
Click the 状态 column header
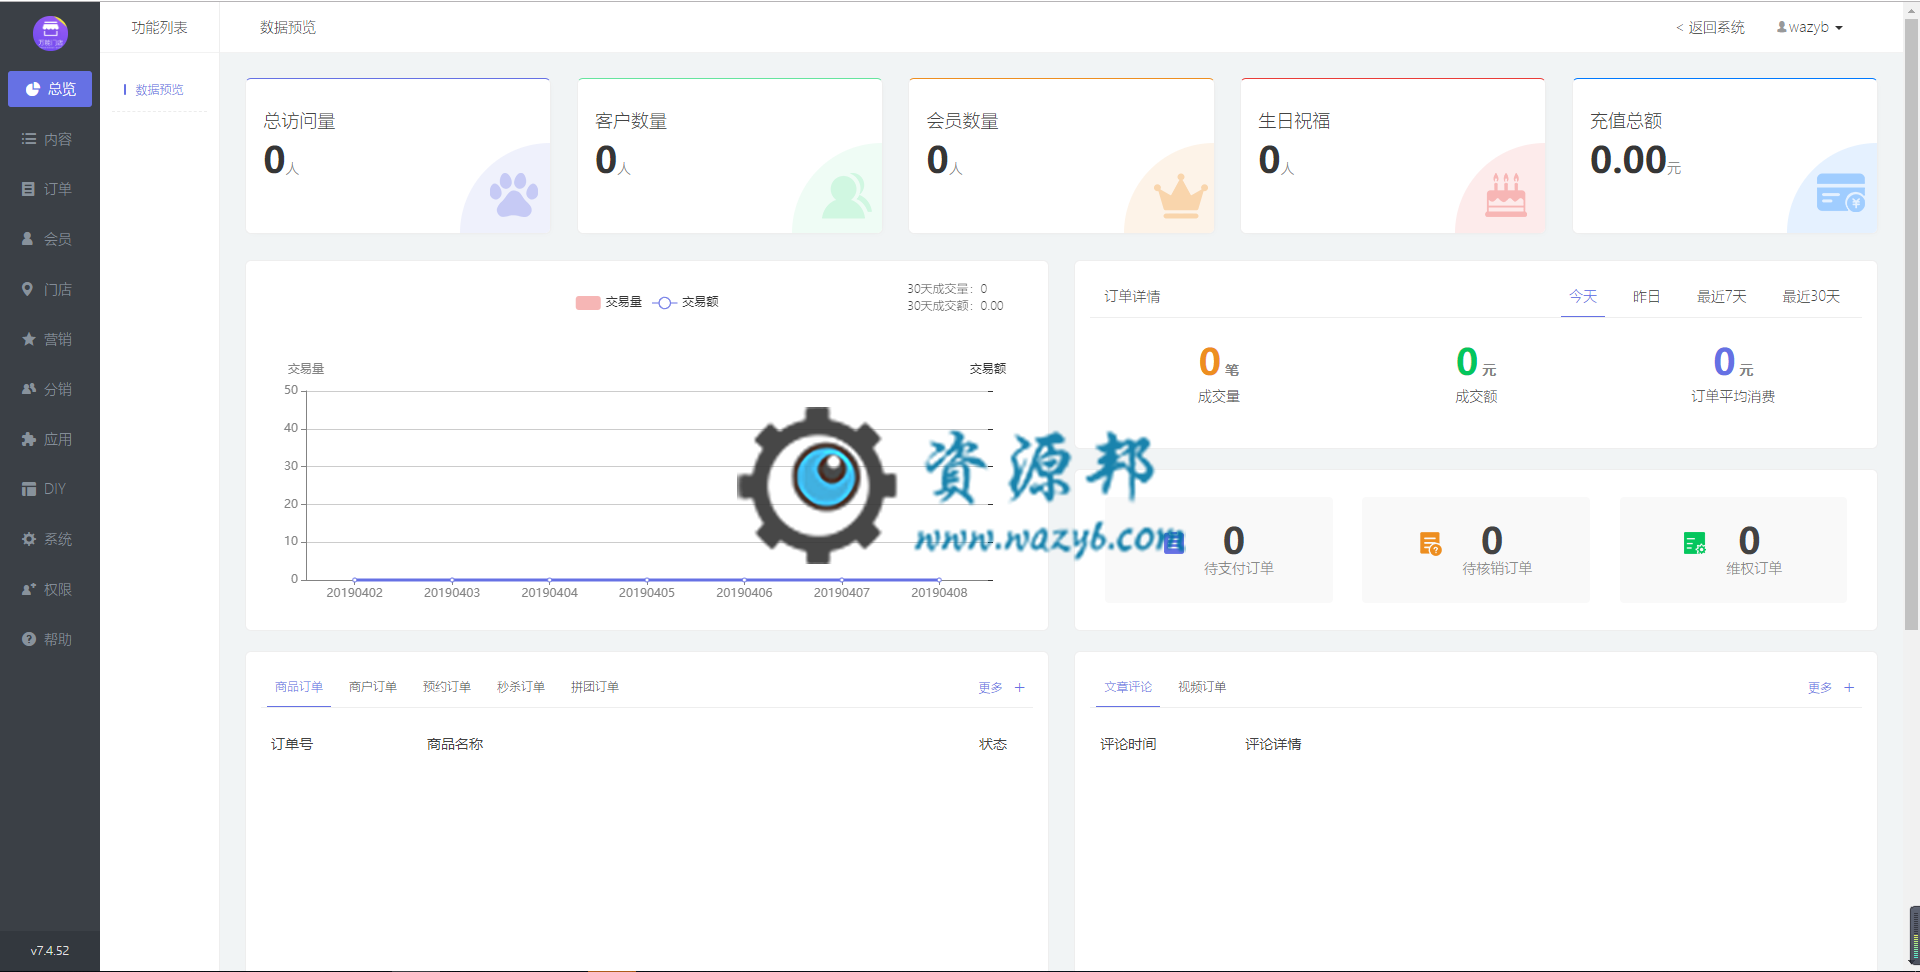coord(993,744)
